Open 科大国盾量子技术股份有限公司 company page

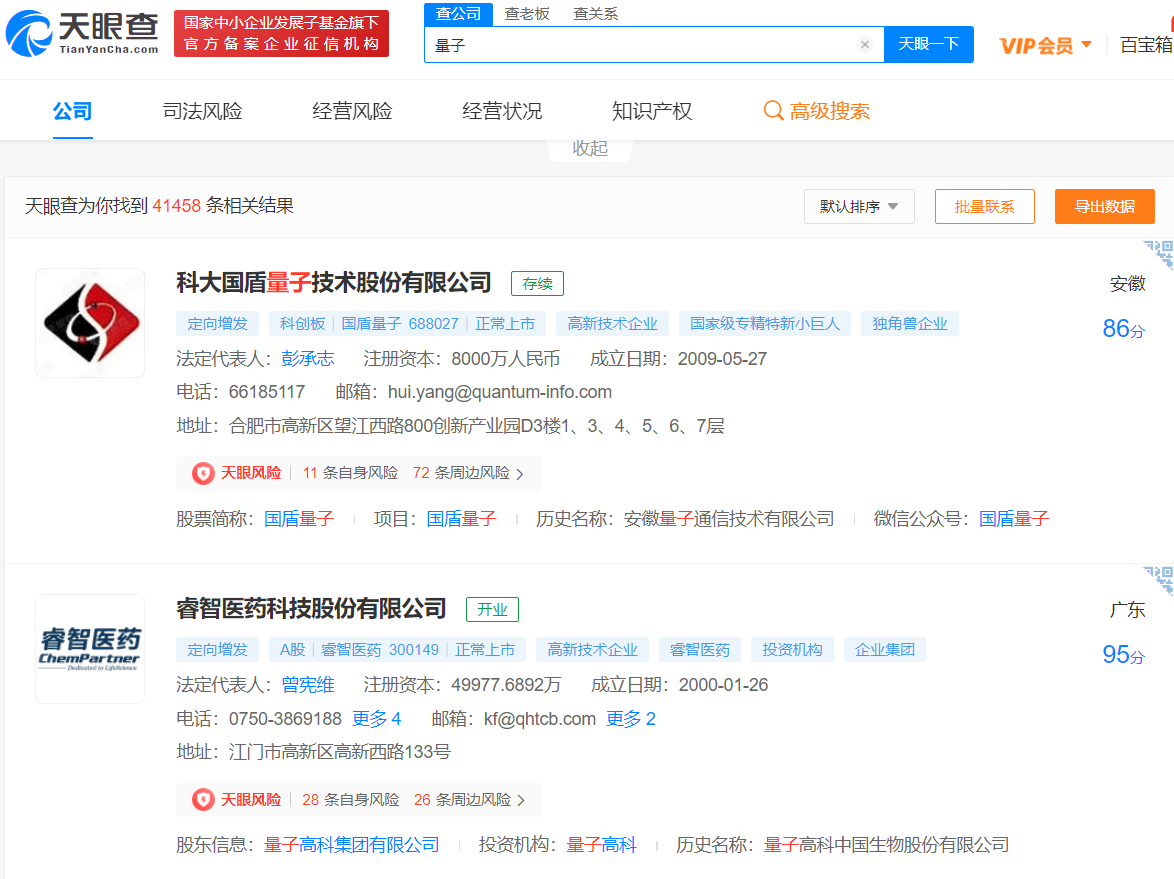pos(334,283)
